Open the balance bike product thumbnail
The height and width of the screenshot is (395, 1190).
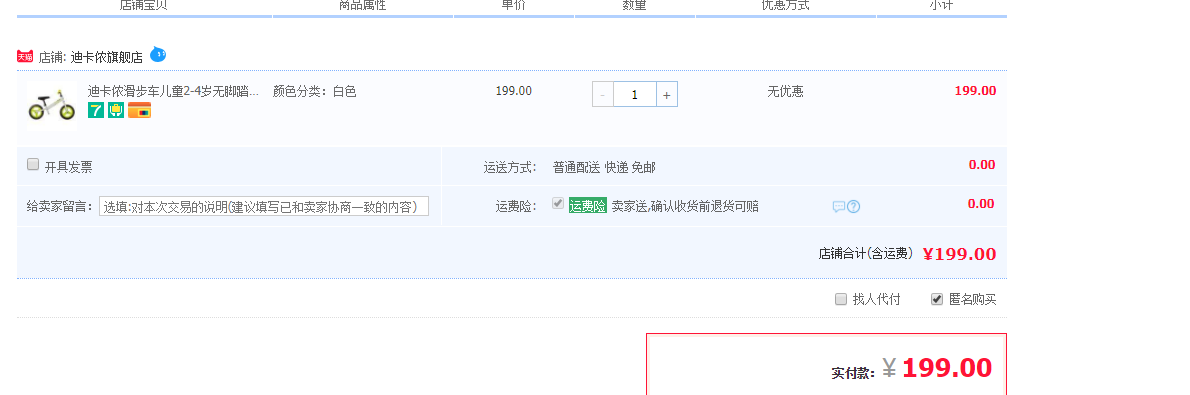(x=52, y=106)
